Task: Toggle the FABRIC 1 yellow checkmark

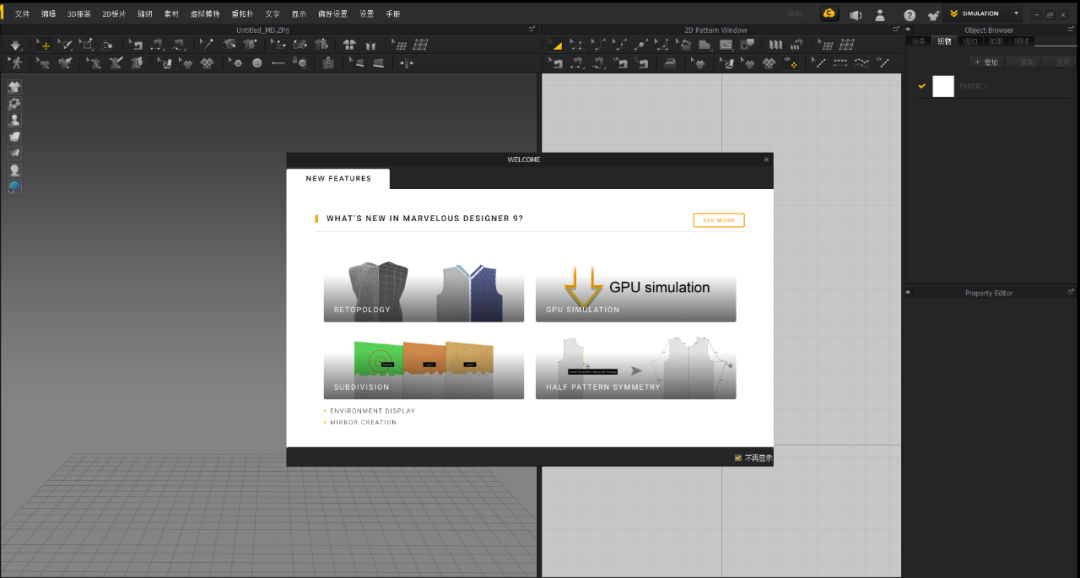Action: pyautogui.click(x=922, y=86)
